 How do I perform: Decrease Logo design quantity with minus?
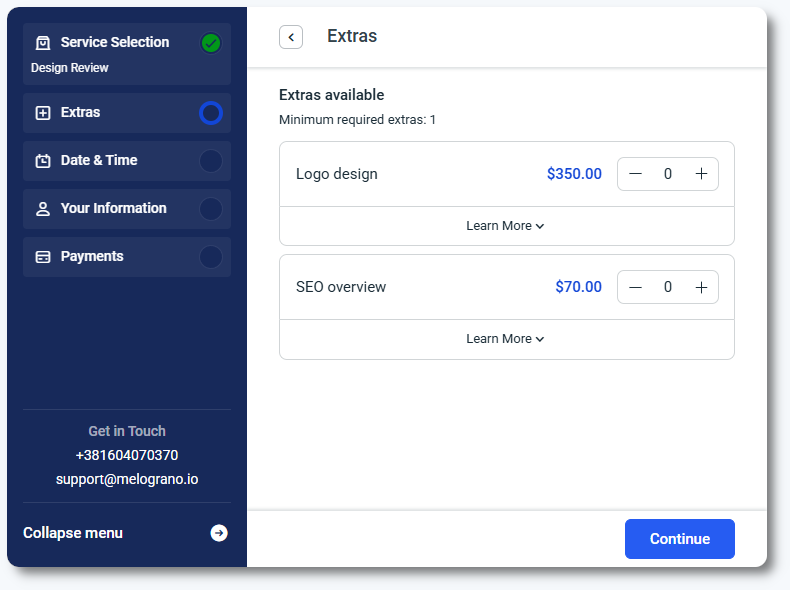click(x=635, y=174)
